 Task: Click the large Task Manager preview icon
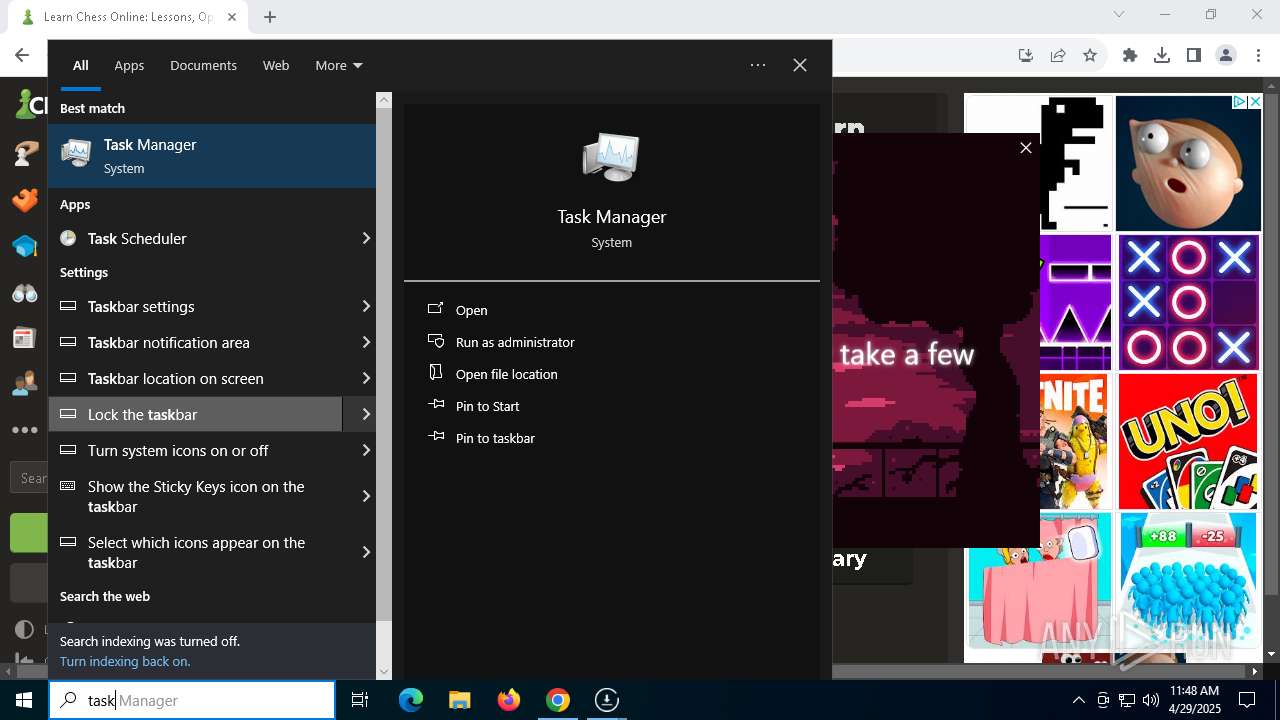click(x=611, y=157)
